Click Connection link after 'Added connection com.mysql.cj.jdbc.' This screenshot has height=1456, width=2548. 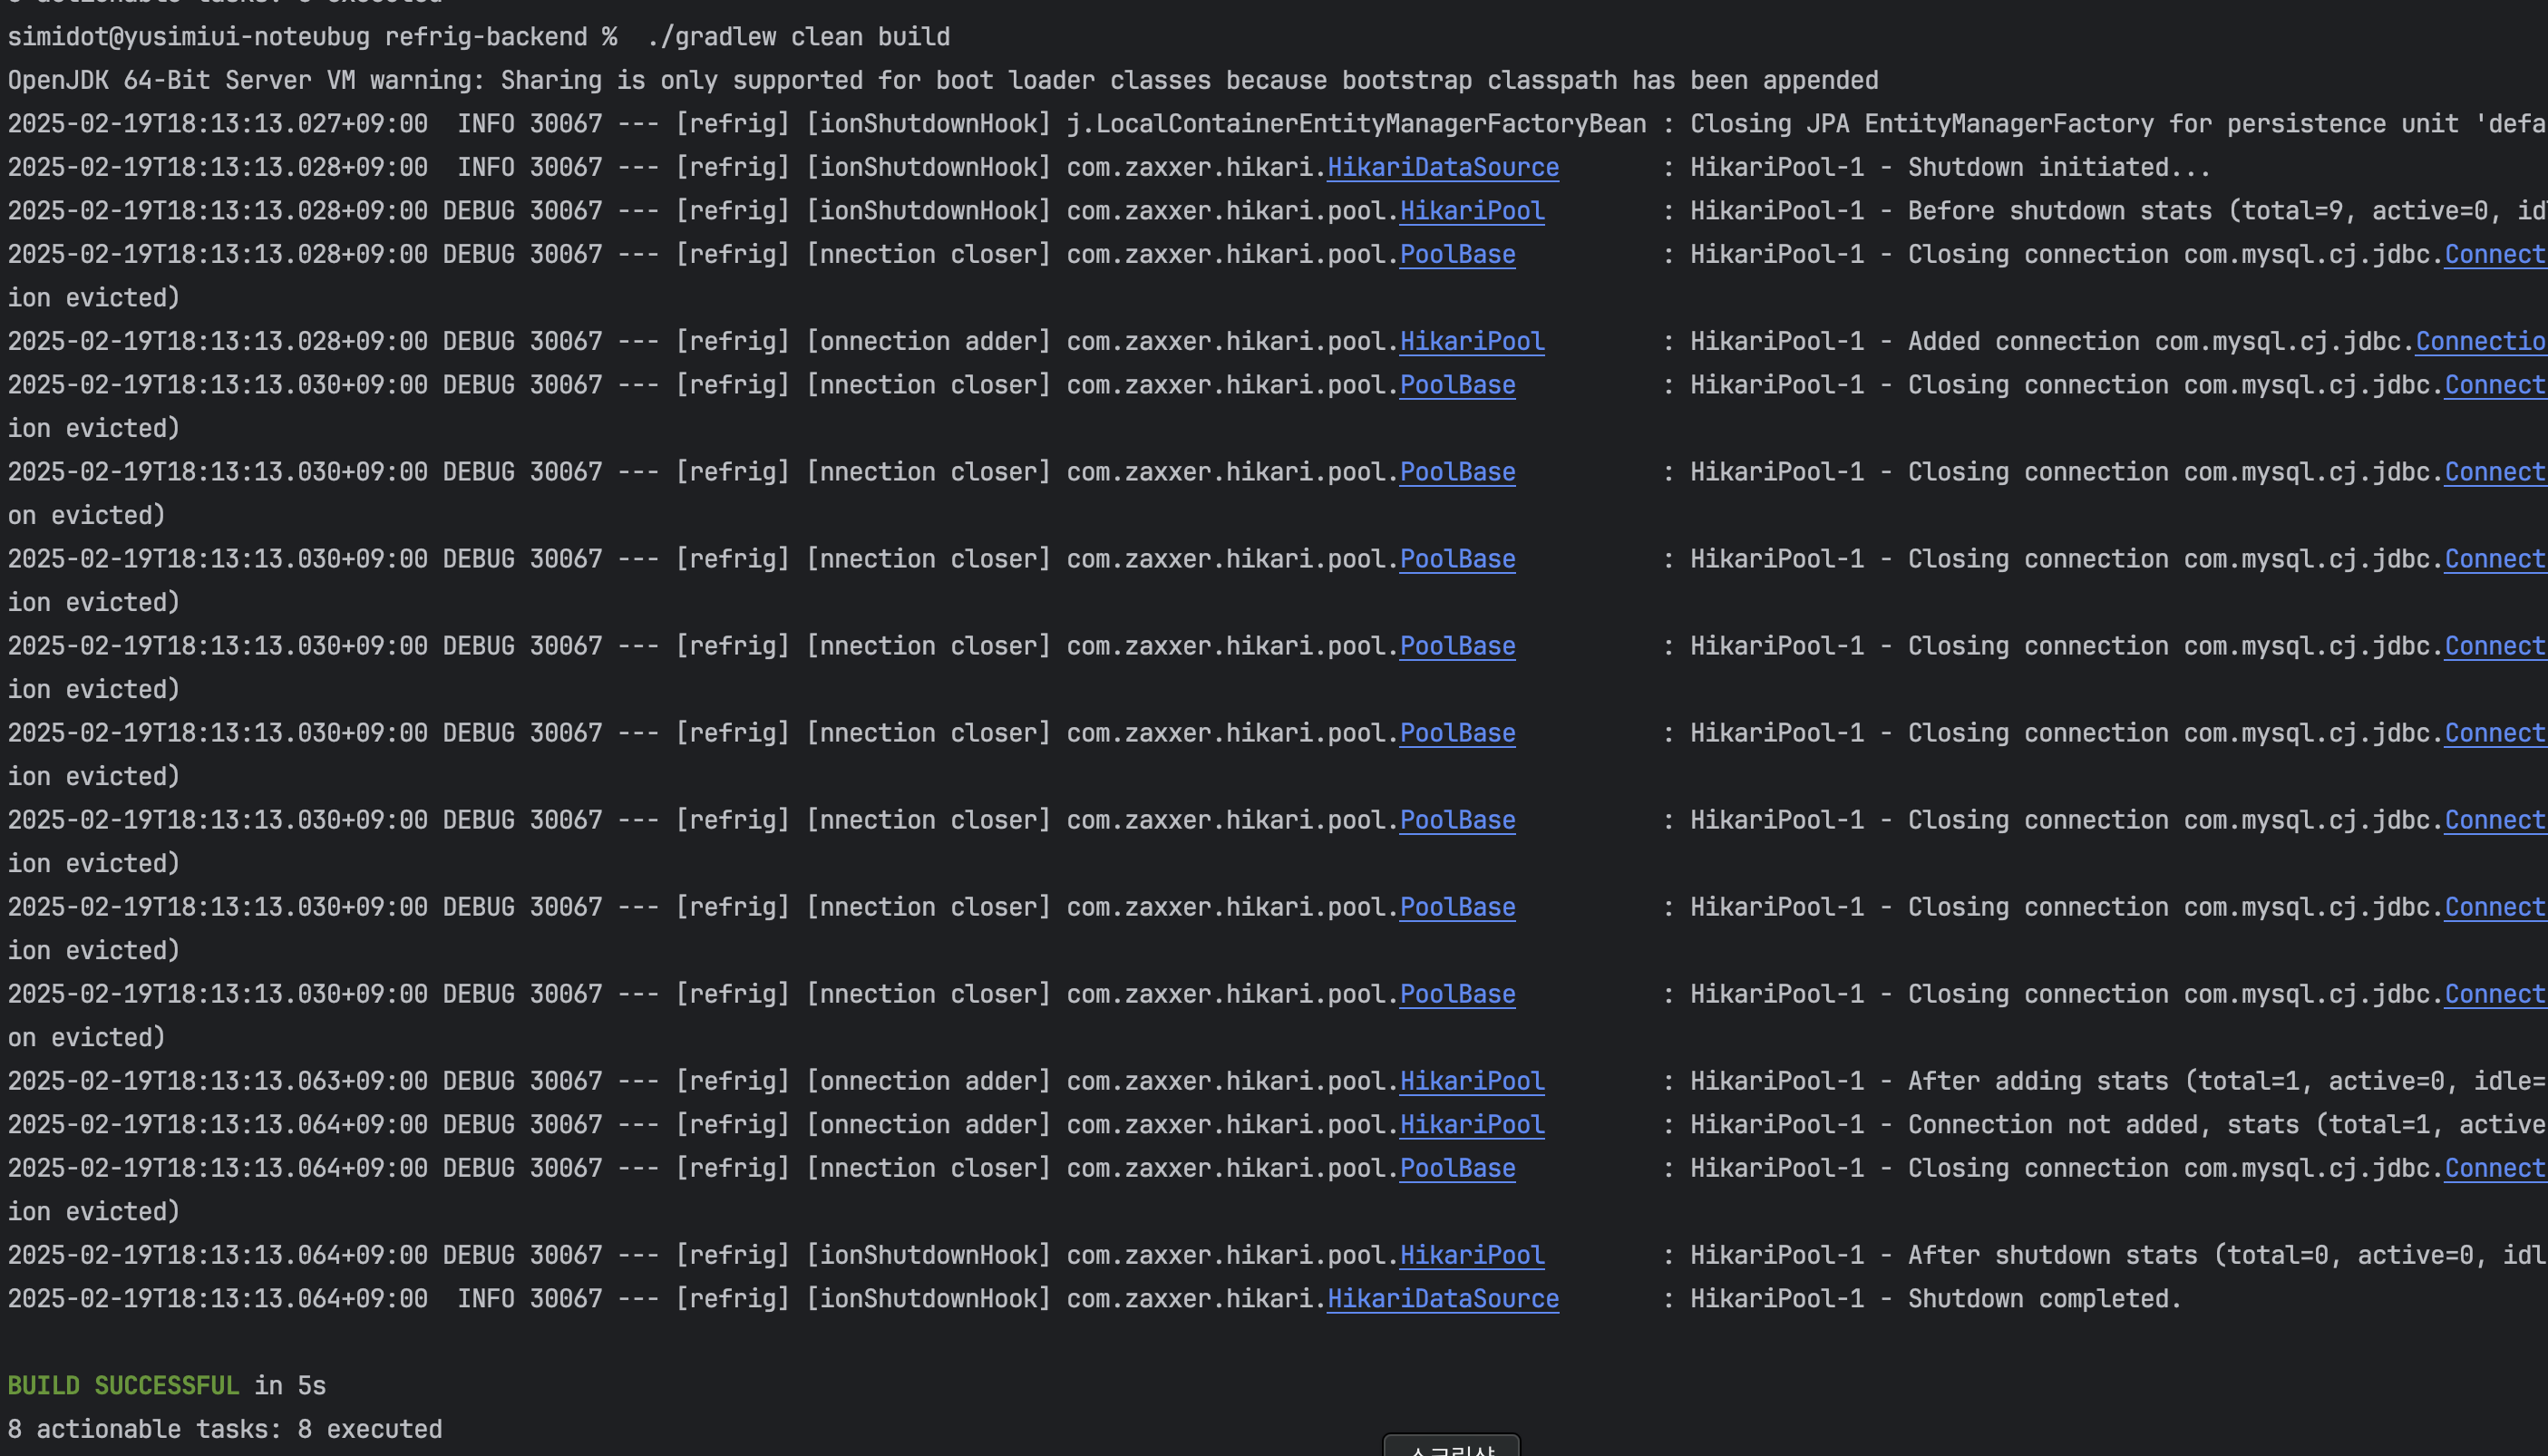(x=2480, y=341)
